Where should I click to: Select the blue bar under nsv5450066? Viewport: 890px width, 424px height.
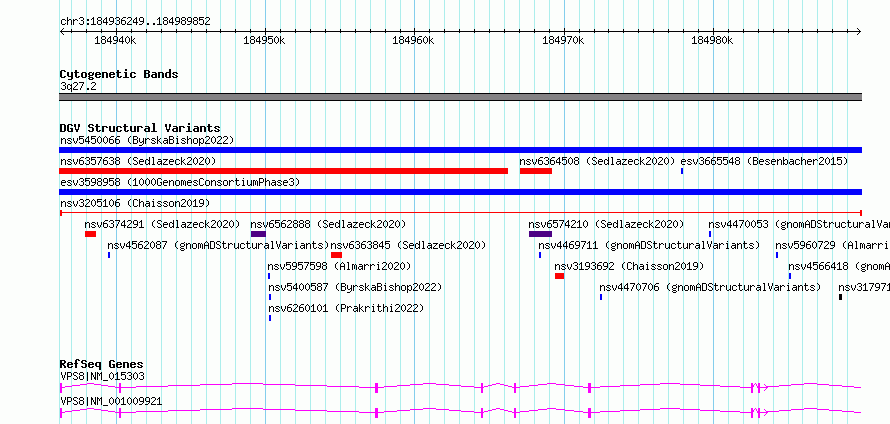[460, 150]
